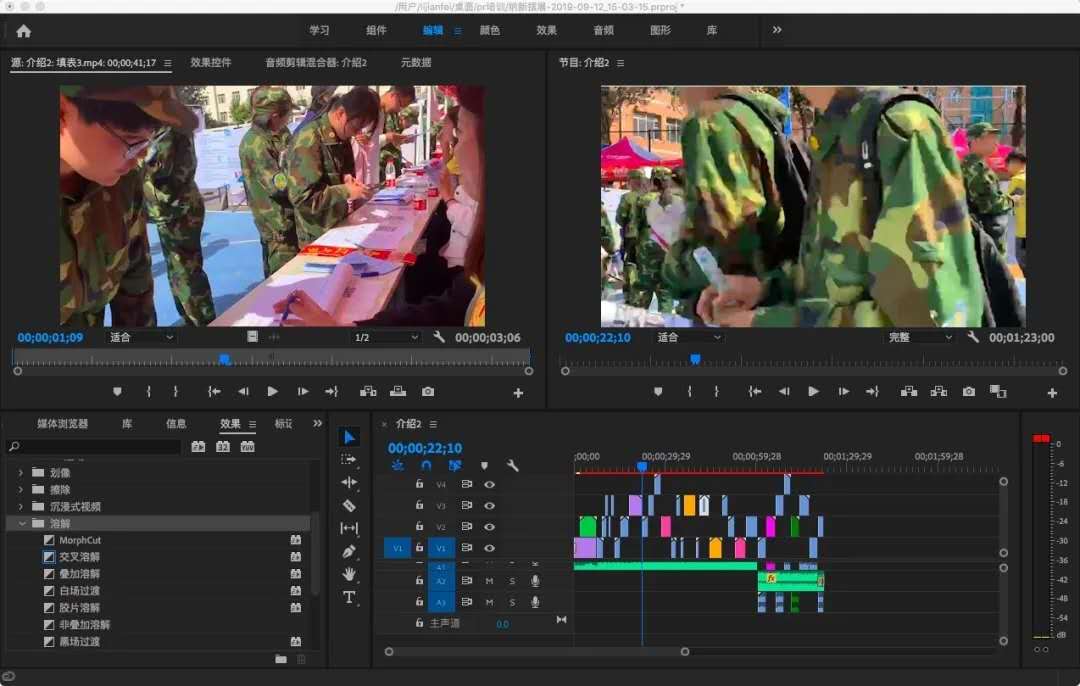This screenshot has height=686, width=1080.
Task: Click the Home icon at top left
Action: (23, 30)
